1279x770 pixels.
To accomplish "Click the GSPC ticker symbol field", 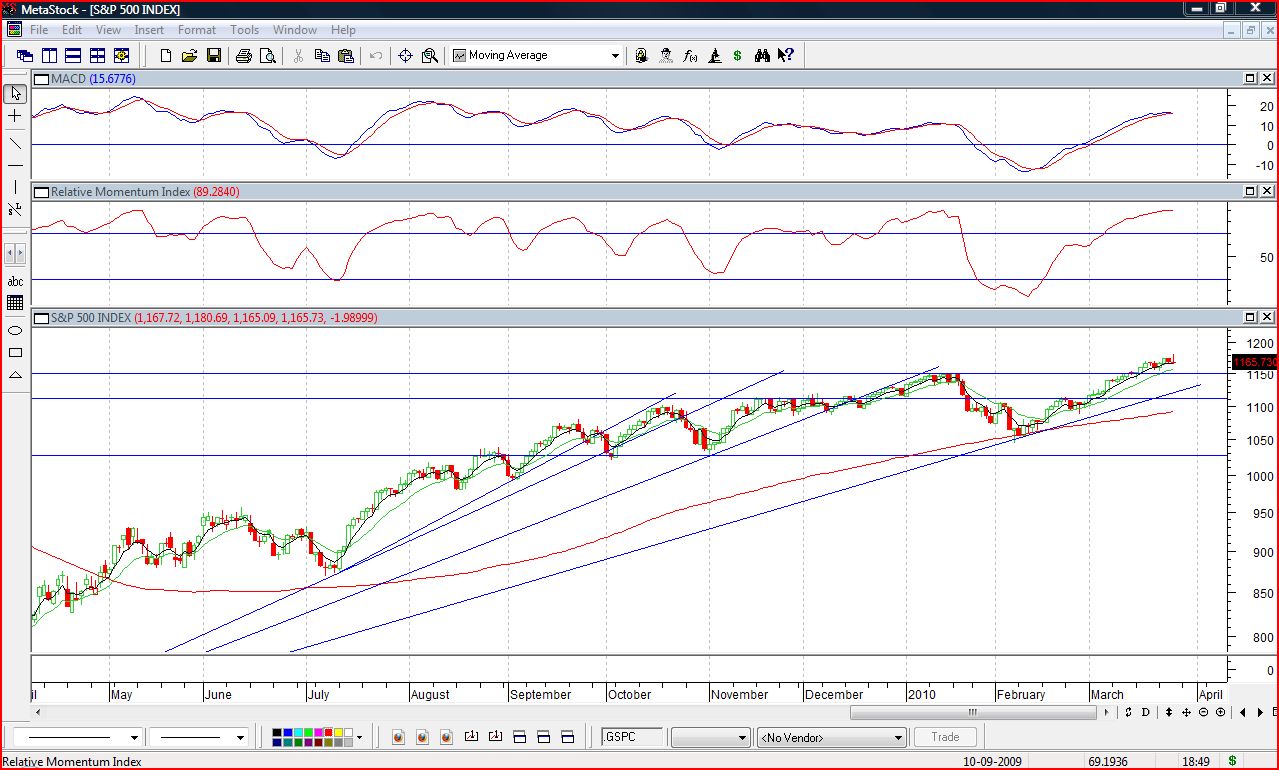I will pos(633,737).
